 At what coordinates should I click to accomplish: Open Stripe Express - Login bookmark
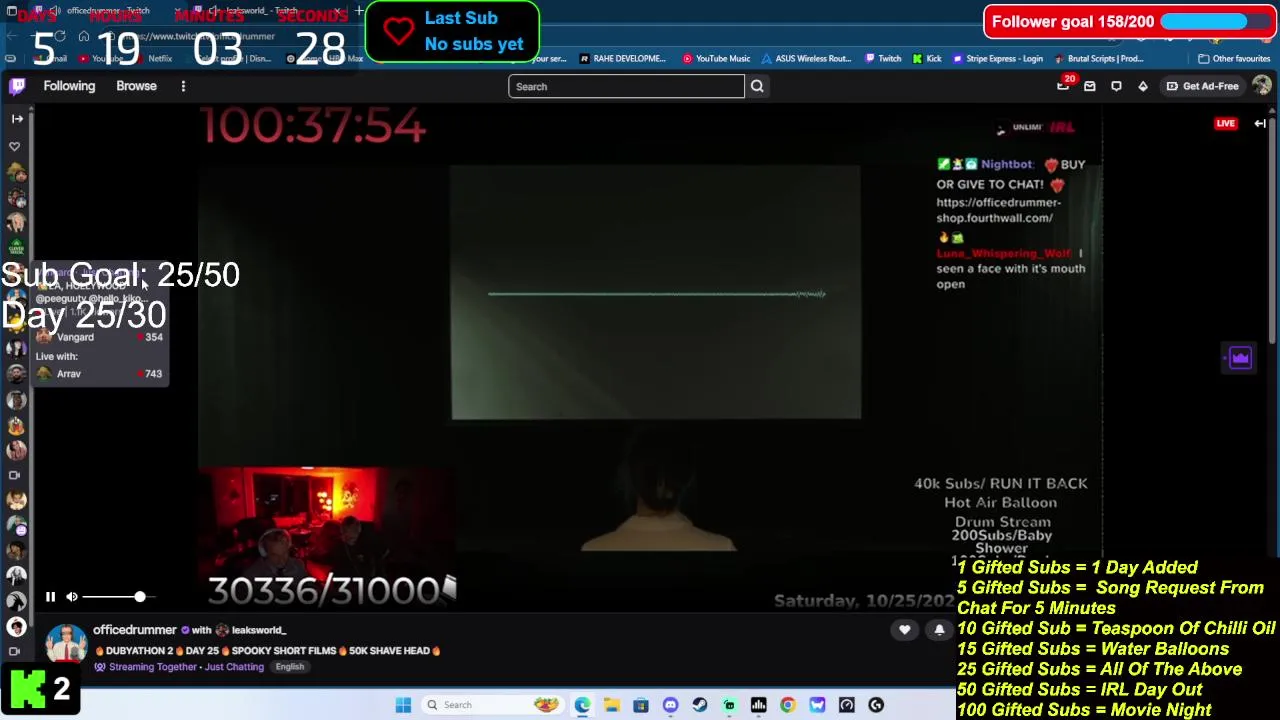997,58
